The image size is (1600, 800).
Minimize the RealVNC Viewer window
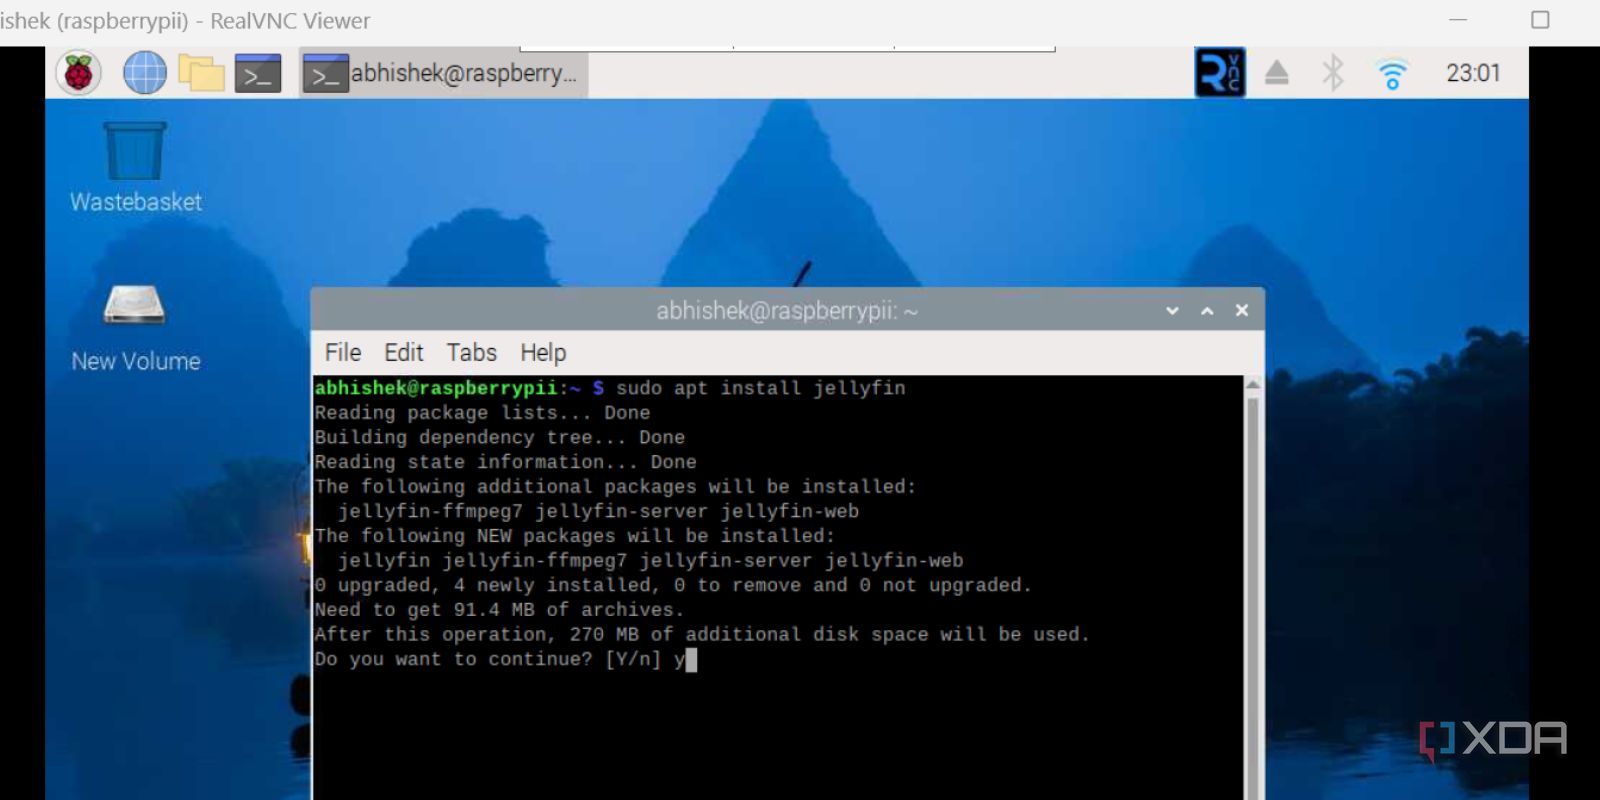coord(1458,20)
